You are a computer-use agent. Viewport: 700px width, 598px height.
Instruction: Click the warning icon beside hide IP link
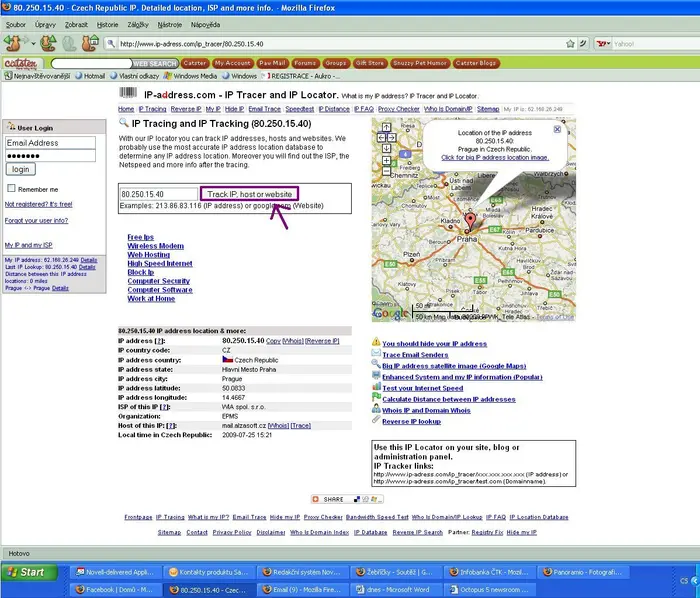[x=376, y=342]
